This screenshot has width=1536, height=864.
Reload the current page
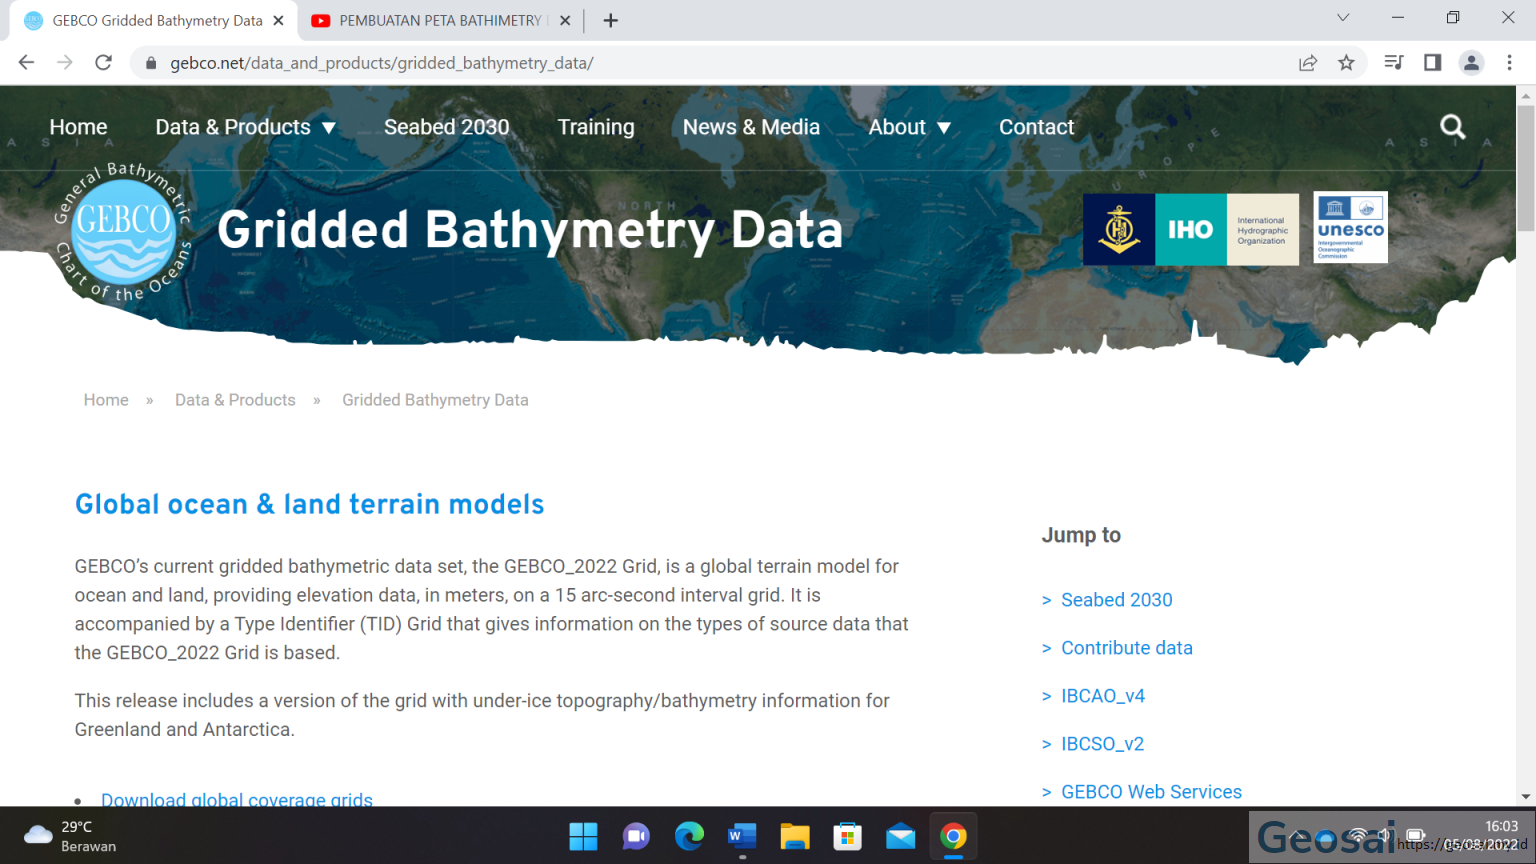coord(103,62)
